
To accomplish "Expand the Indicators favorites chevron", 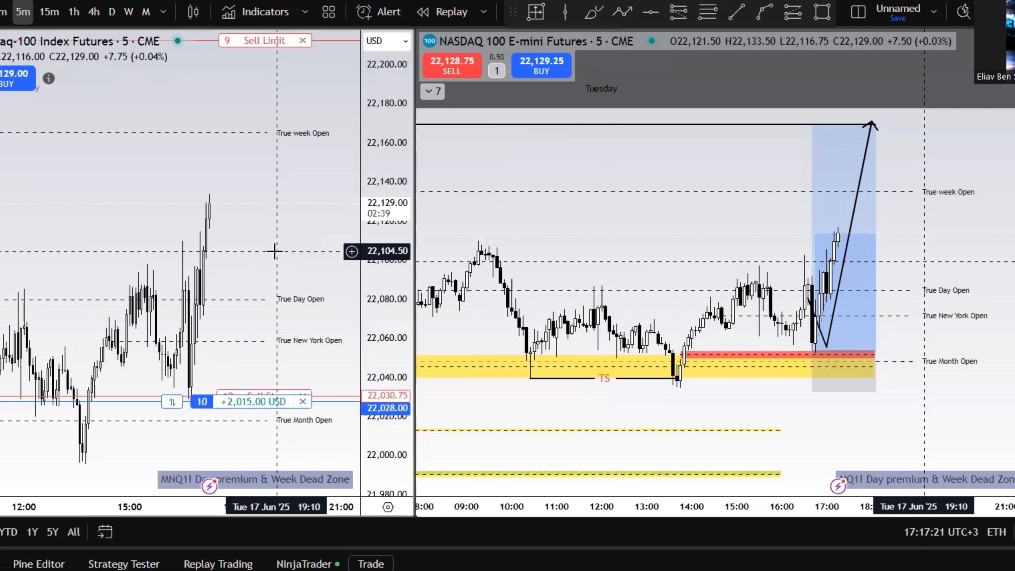I will click(304, 12).
